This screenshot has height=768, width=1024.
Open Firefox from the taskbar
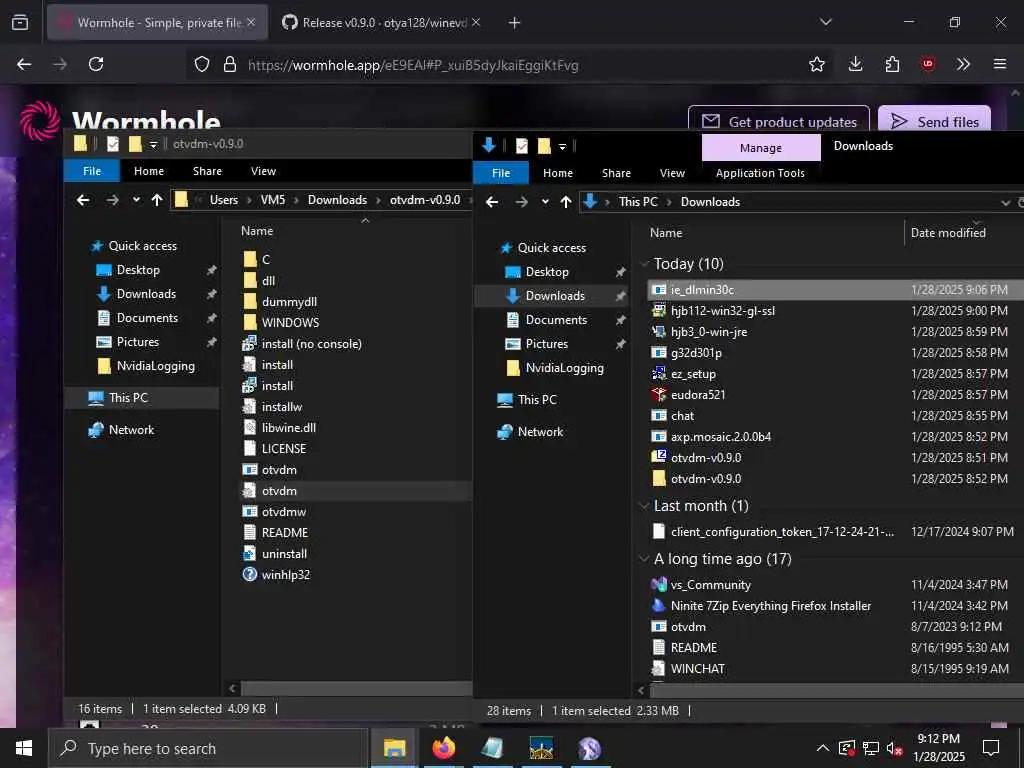point(443,748)
